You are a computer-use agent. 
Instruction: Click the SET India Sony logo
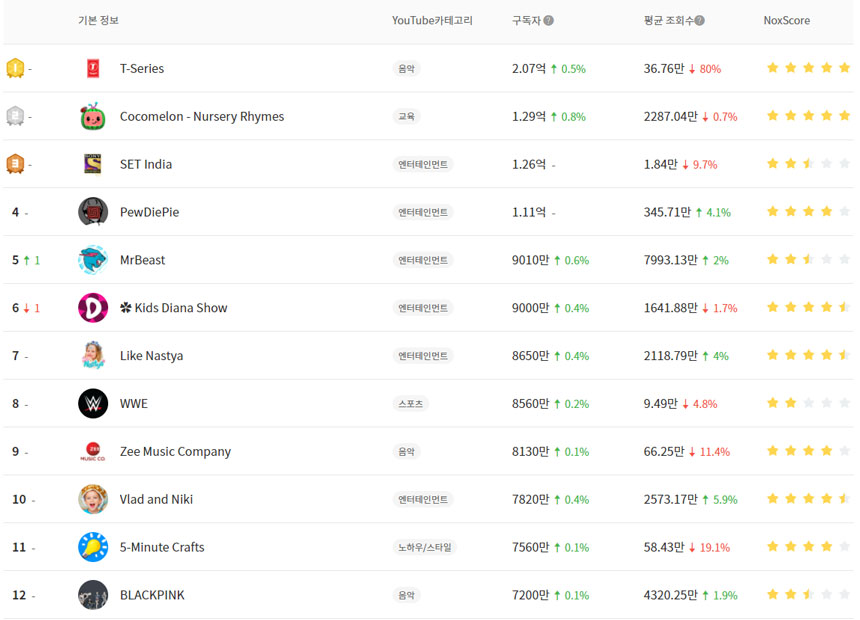click(93, 164)
